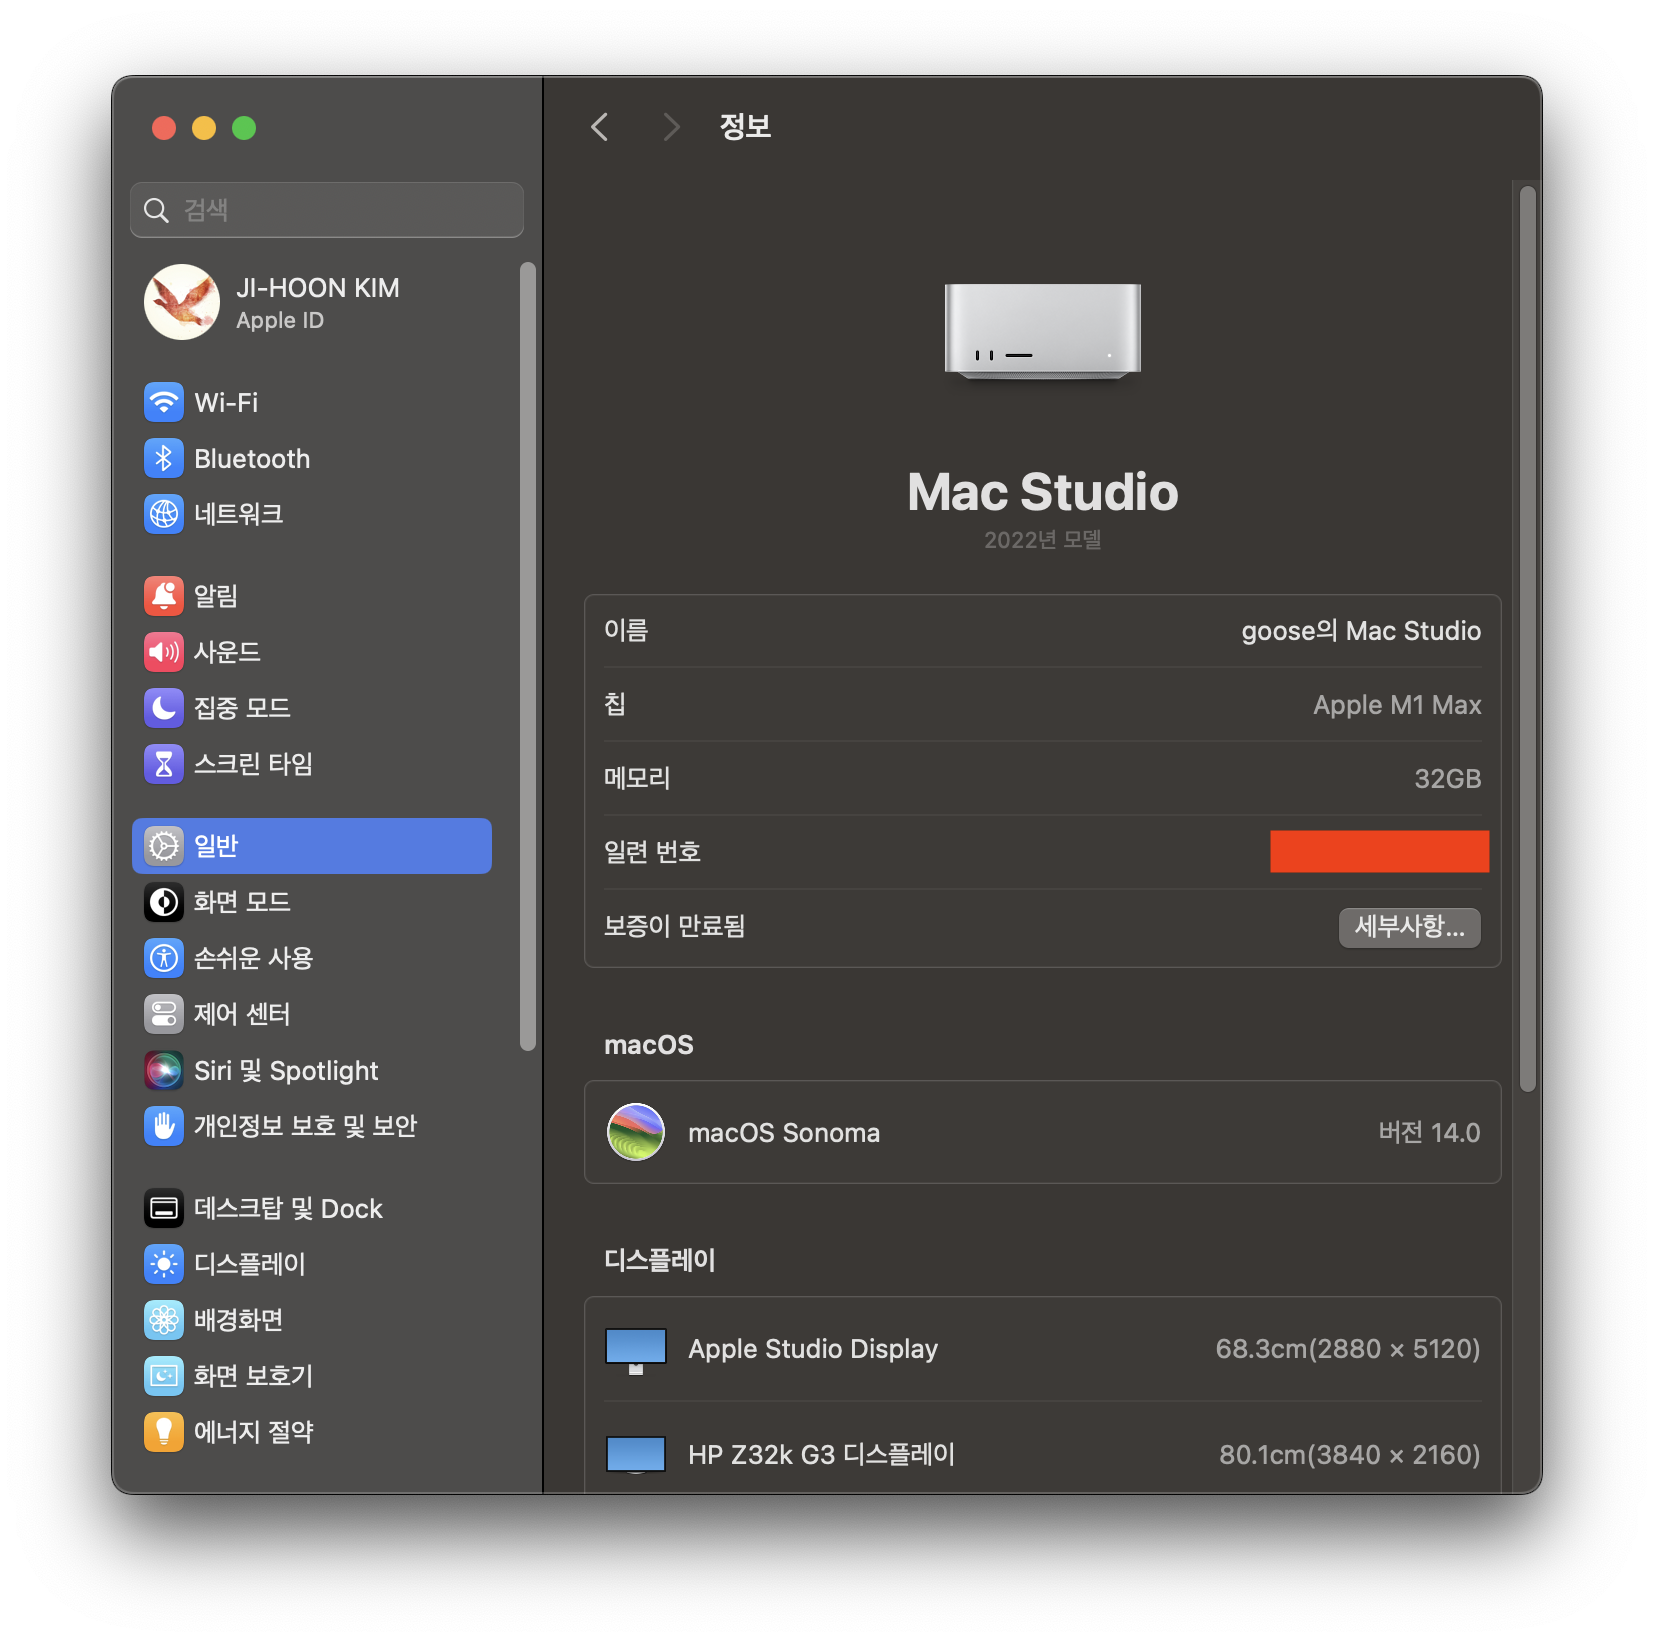Click the 일련 번호 label

click(x=652, y=852)
